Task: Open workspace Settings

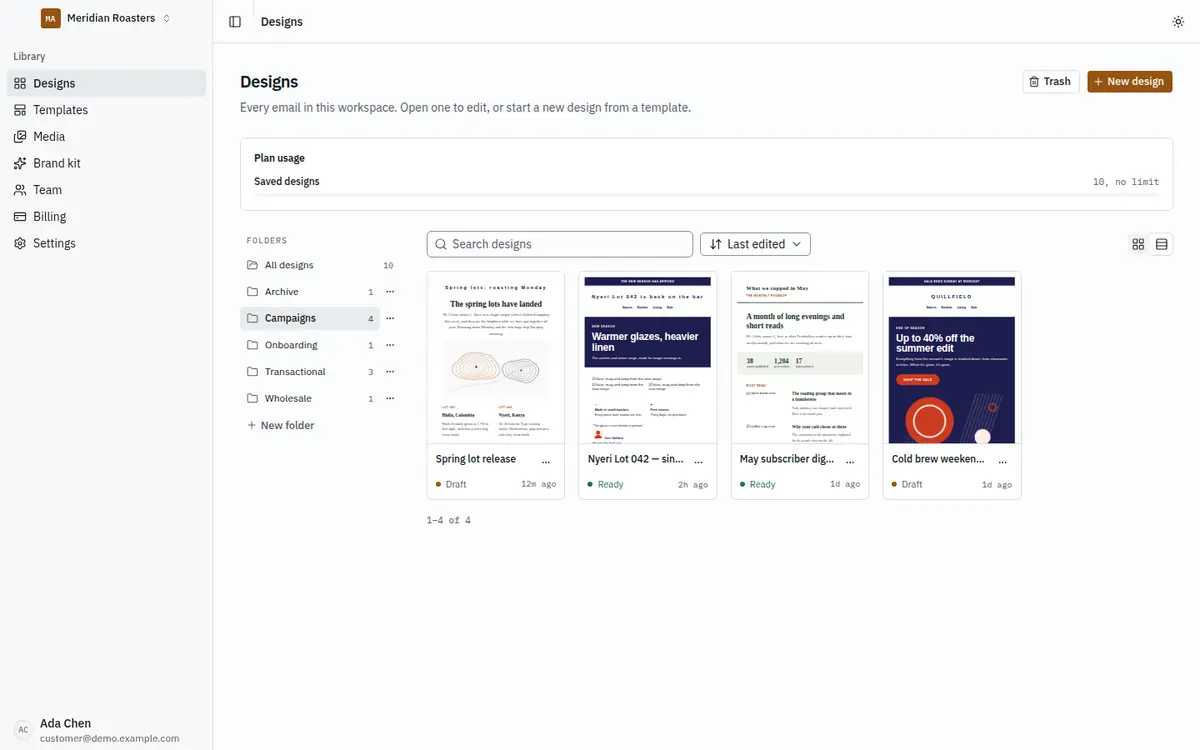Action: point(106,243)
